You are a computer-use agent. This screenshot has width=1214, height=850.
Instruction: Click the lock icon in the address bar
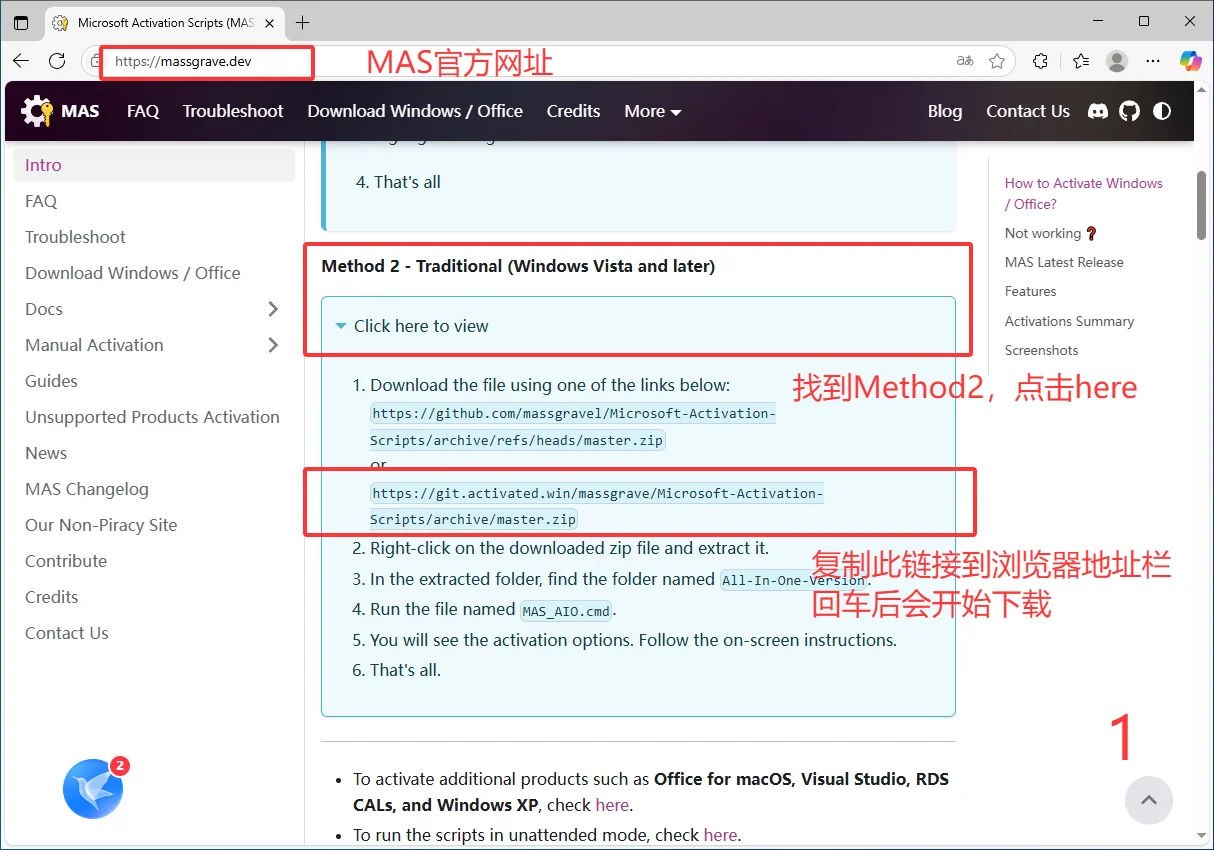[97, 61]
